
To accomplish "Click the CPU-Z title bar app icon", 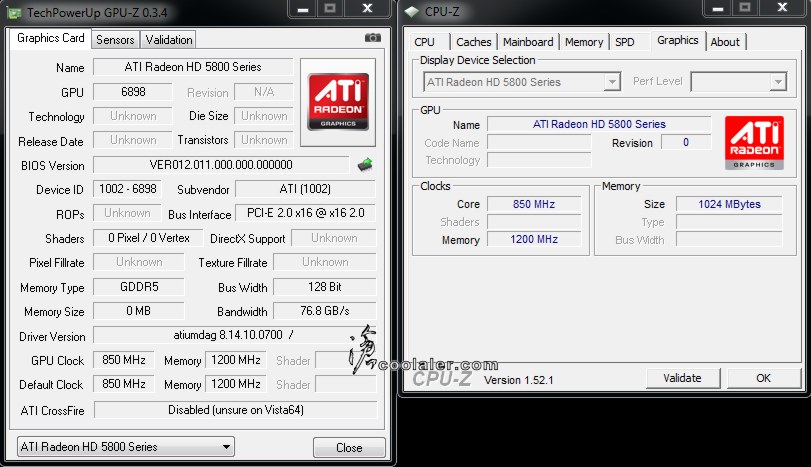I will [411, 11].
